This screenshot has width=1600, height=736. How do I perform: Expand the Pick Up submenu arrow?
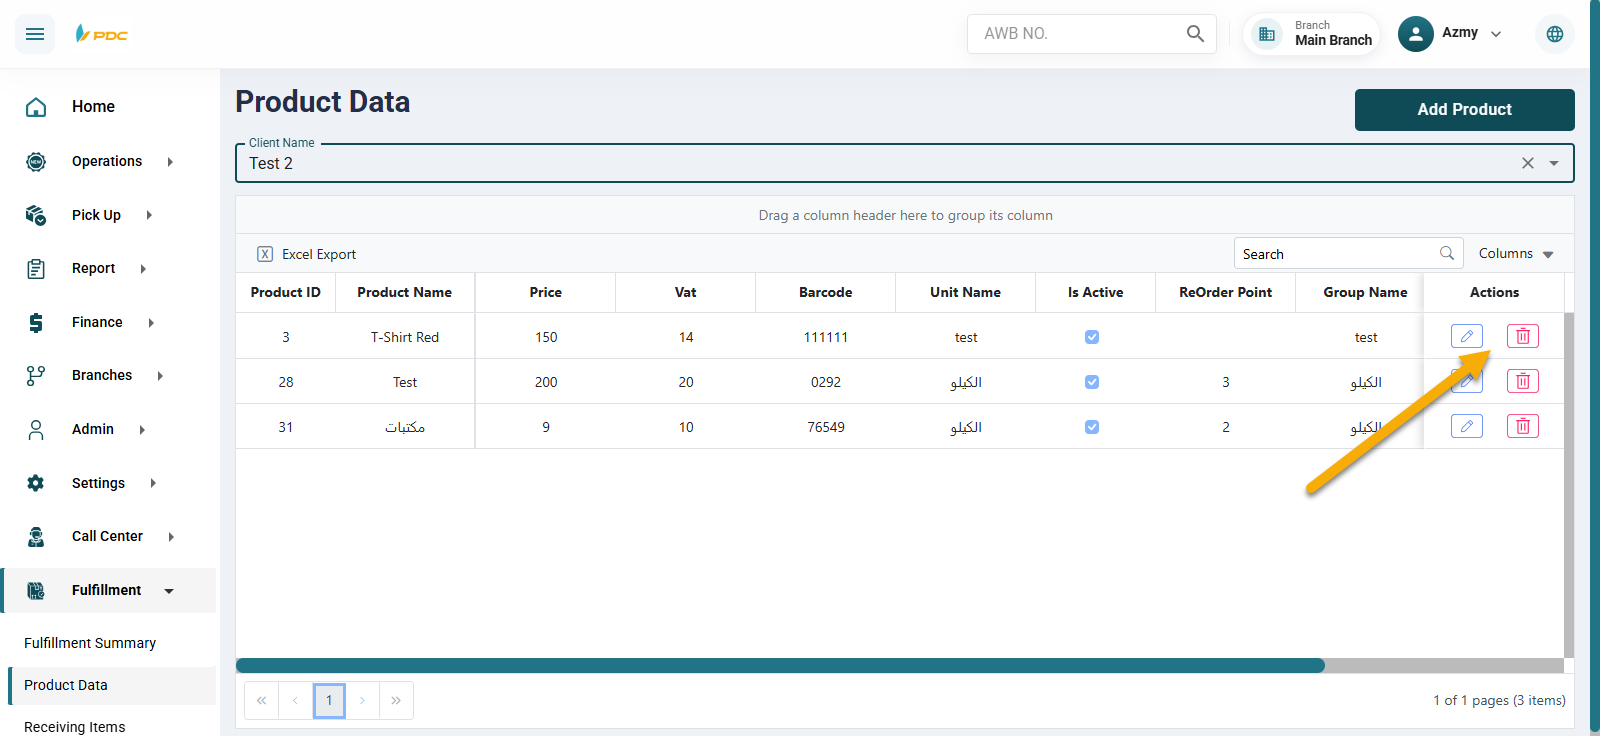[149, 215]
